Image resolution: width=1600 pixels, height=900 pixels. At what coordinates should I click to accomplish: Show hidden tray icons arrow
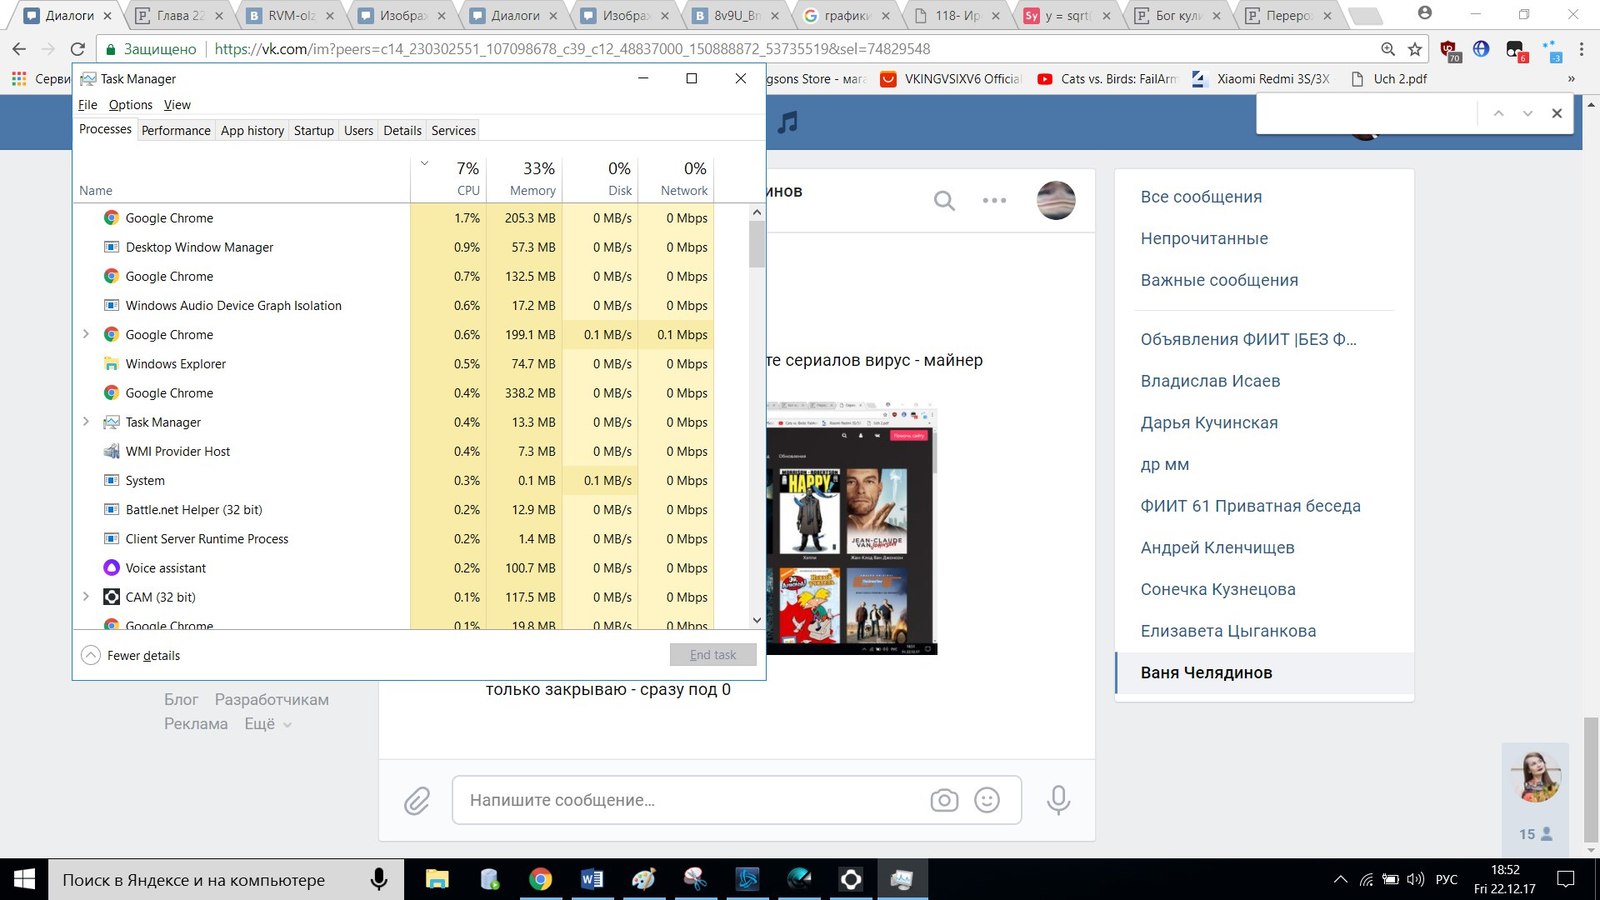pos(1340,880)
